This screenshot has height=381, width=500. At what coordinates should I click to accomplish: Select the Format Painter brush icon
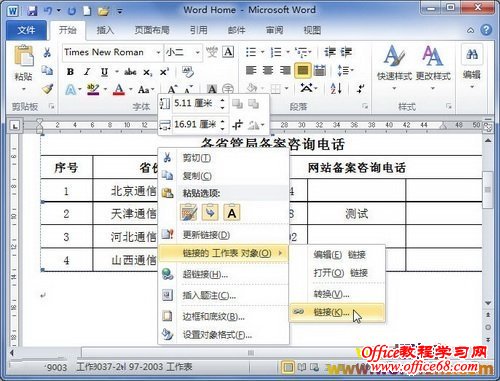47,89
